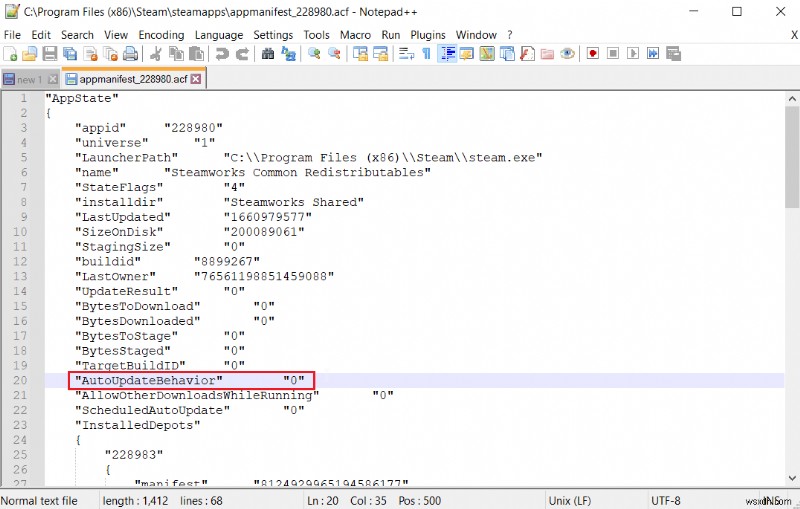Start macro recording with red dot icon
Screen dimensions: 800x509
click(593, 54)
